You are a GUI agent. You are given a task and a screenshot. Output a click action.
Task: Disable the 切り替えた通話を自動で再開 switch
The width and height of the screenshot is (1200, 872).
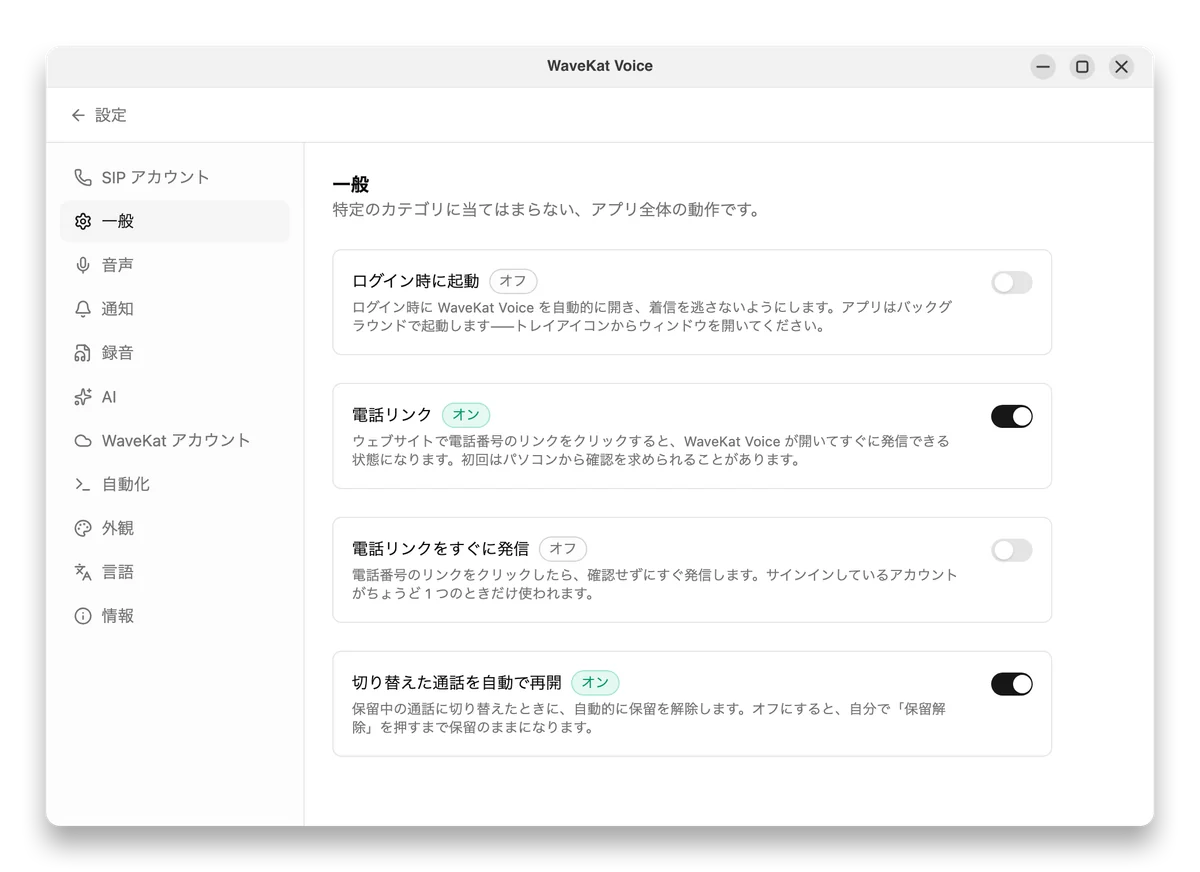[x=1011, y=684]
